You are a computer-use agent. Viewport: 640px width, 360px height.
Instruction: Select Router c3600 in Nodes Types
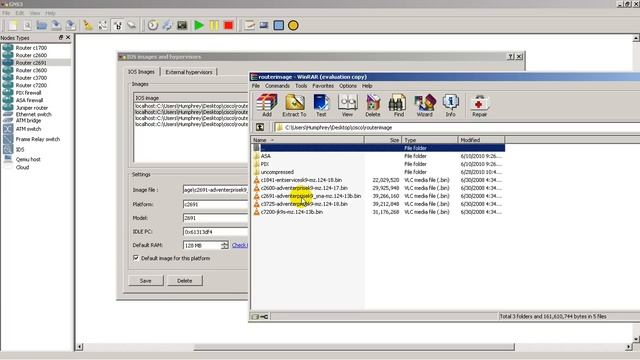tap(31, 70)
